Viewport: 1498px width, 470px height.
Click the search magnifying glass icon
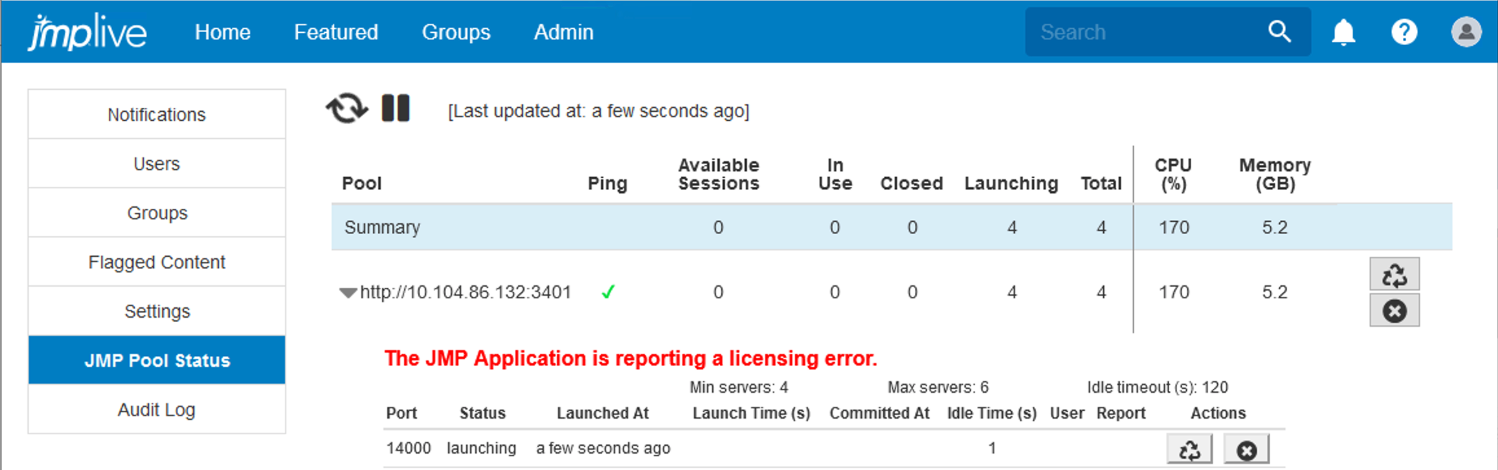pyautogui.click(x=1280, y=32)
